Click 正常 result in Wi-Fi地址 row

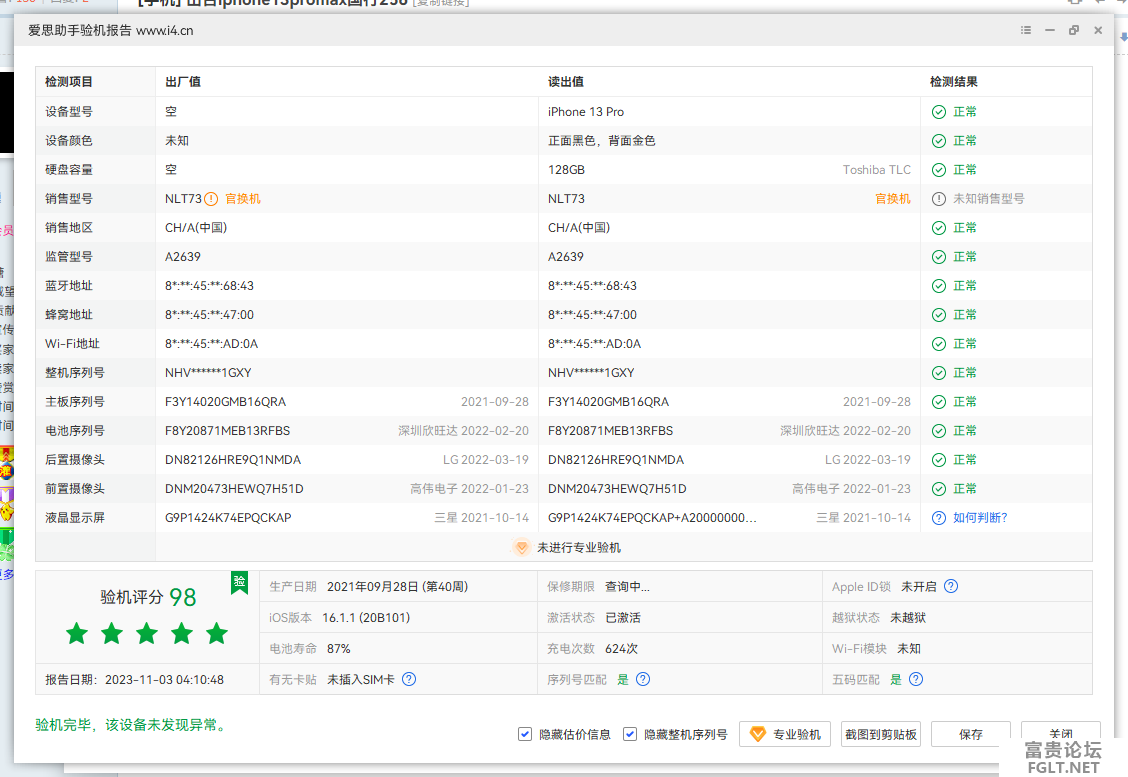965,344
